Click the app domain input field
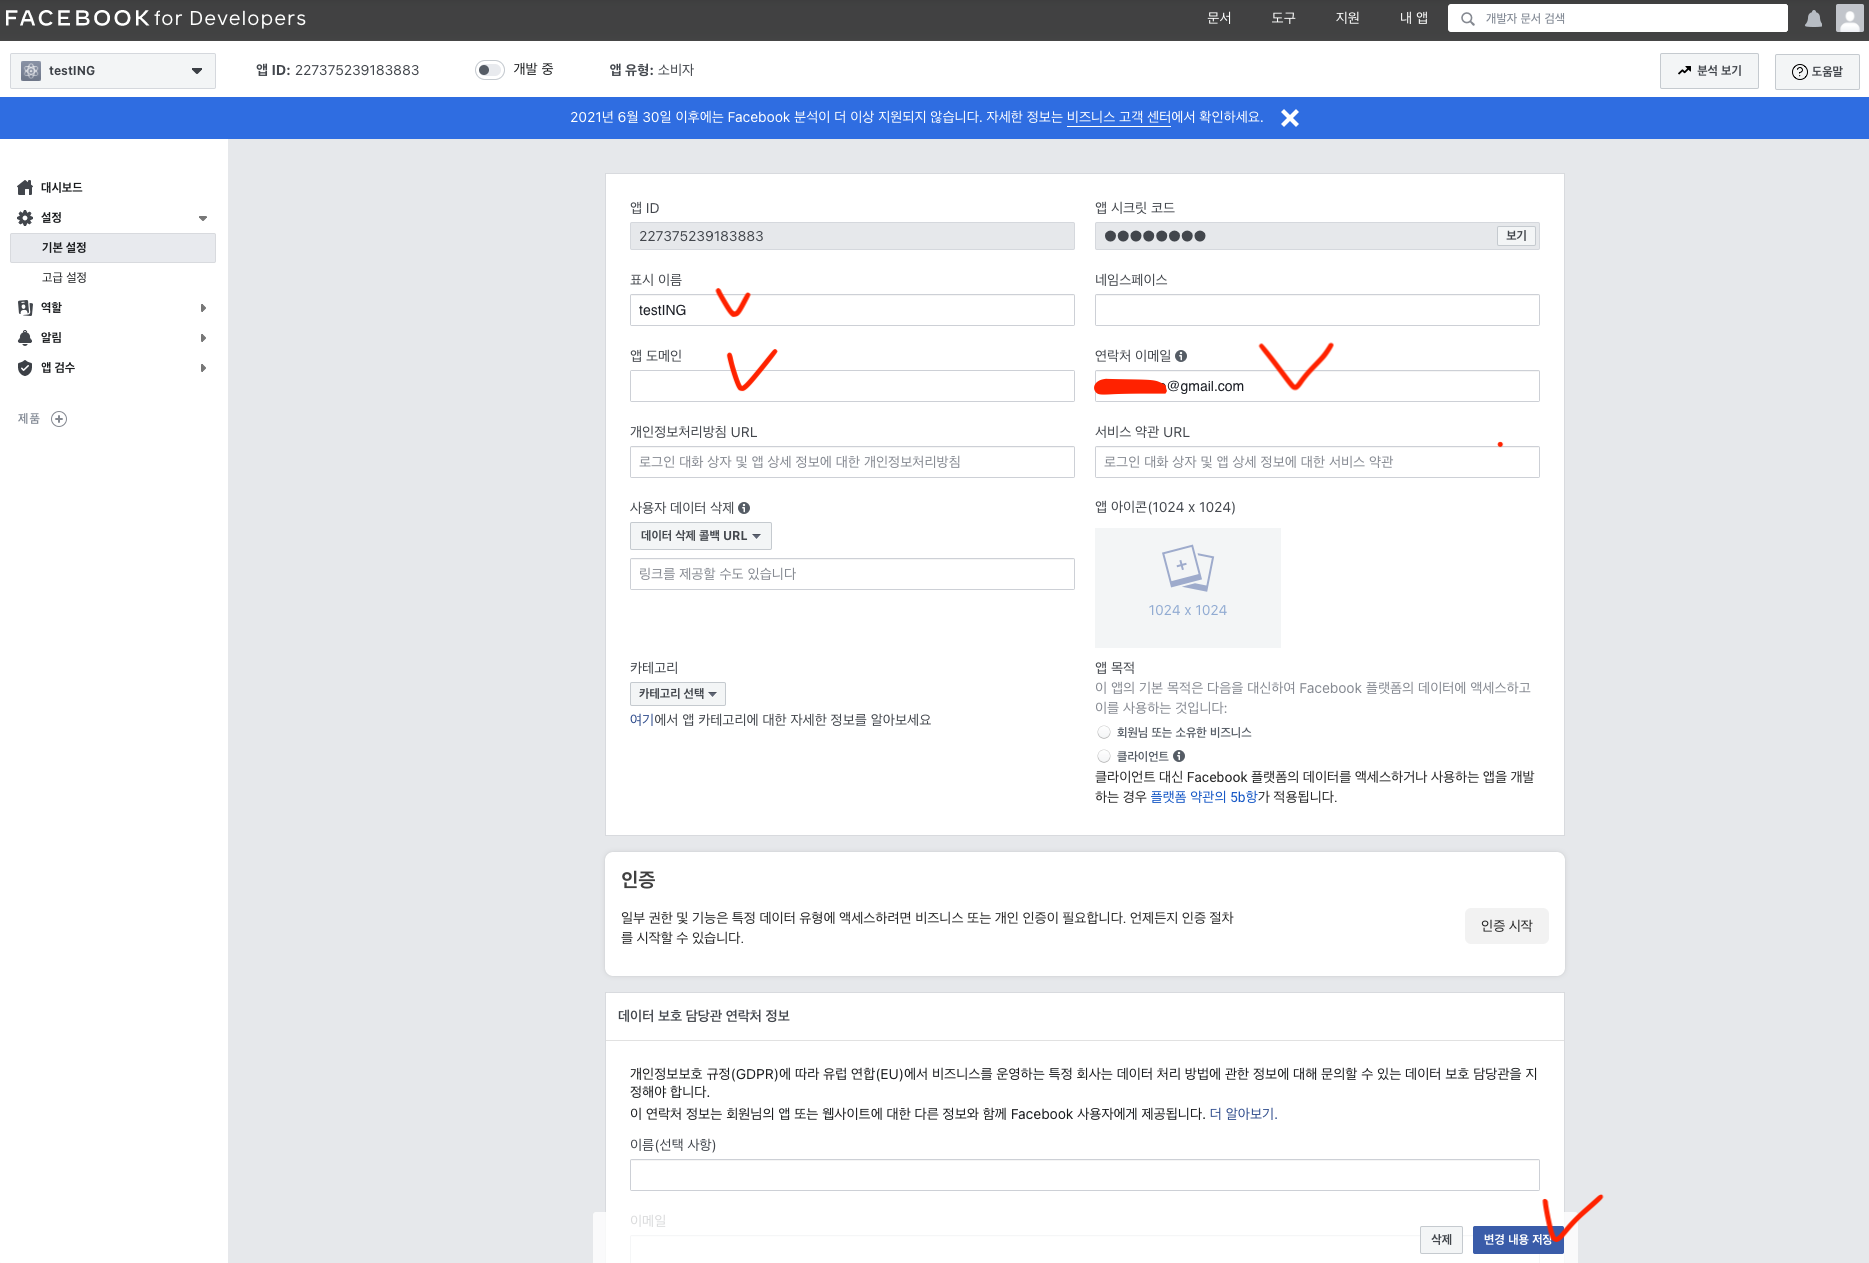The width and height of the screenshot is (1869, 1263). click(852, 386)
